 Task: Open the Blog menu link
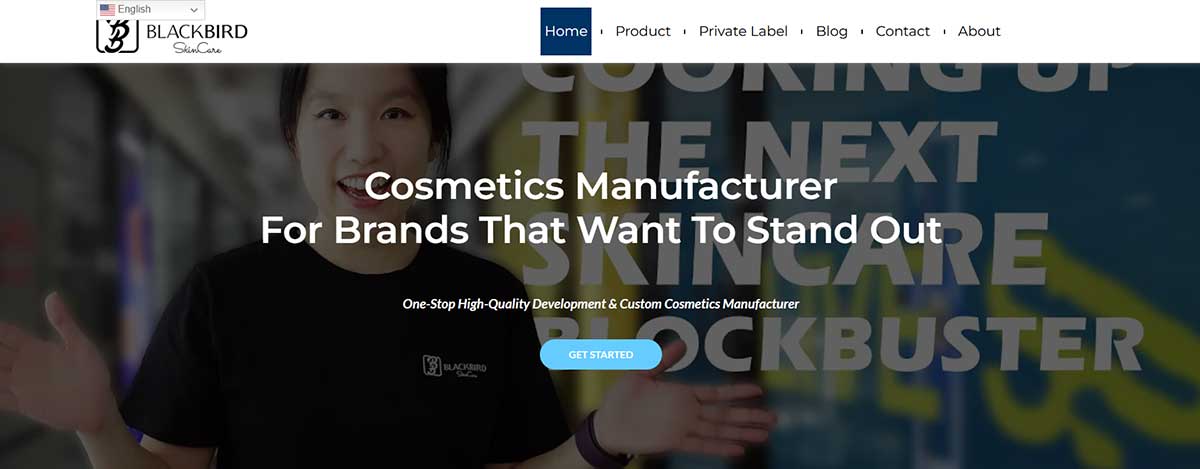point(832,31)
